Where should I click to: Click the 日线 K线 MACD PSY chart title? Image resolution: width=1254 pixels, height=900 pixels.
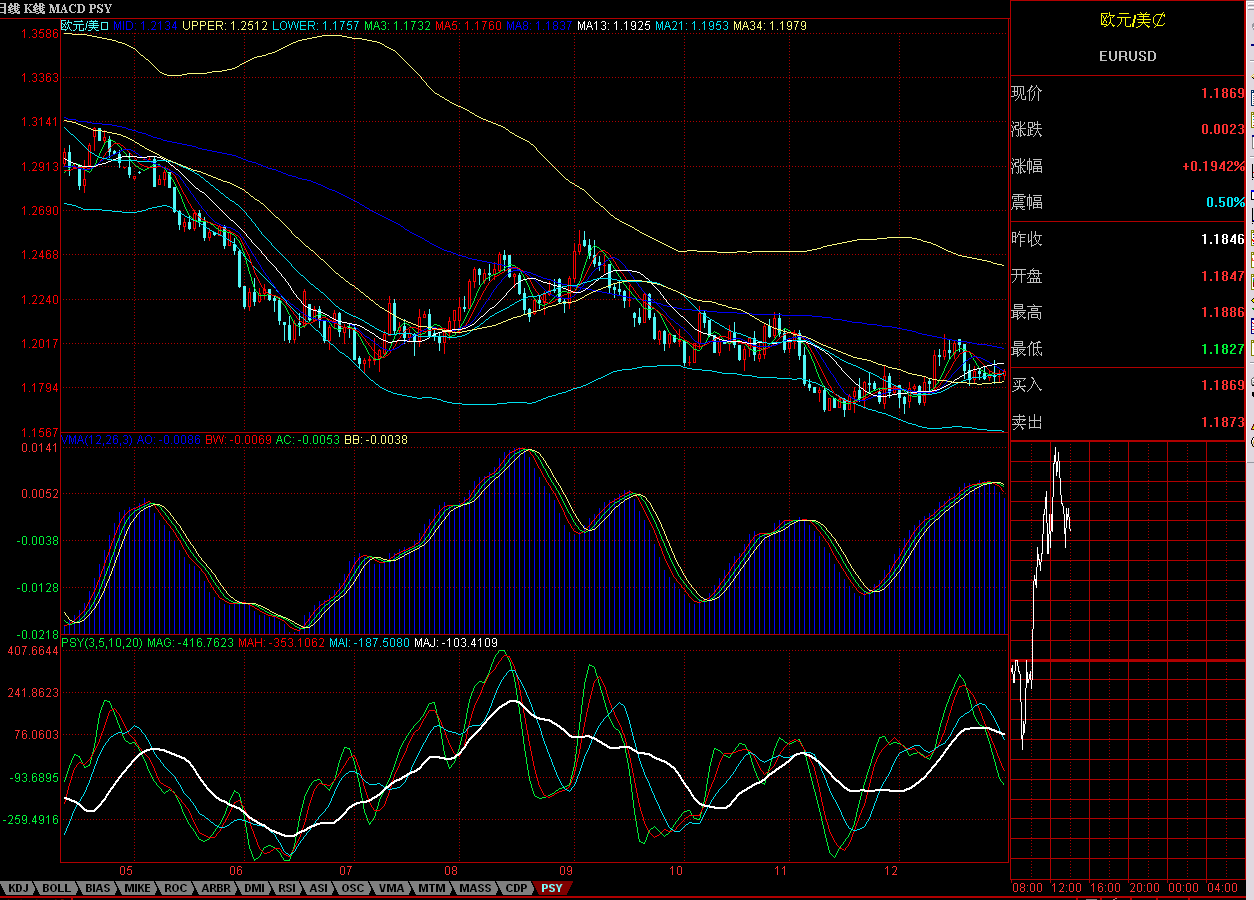point(56,8)
